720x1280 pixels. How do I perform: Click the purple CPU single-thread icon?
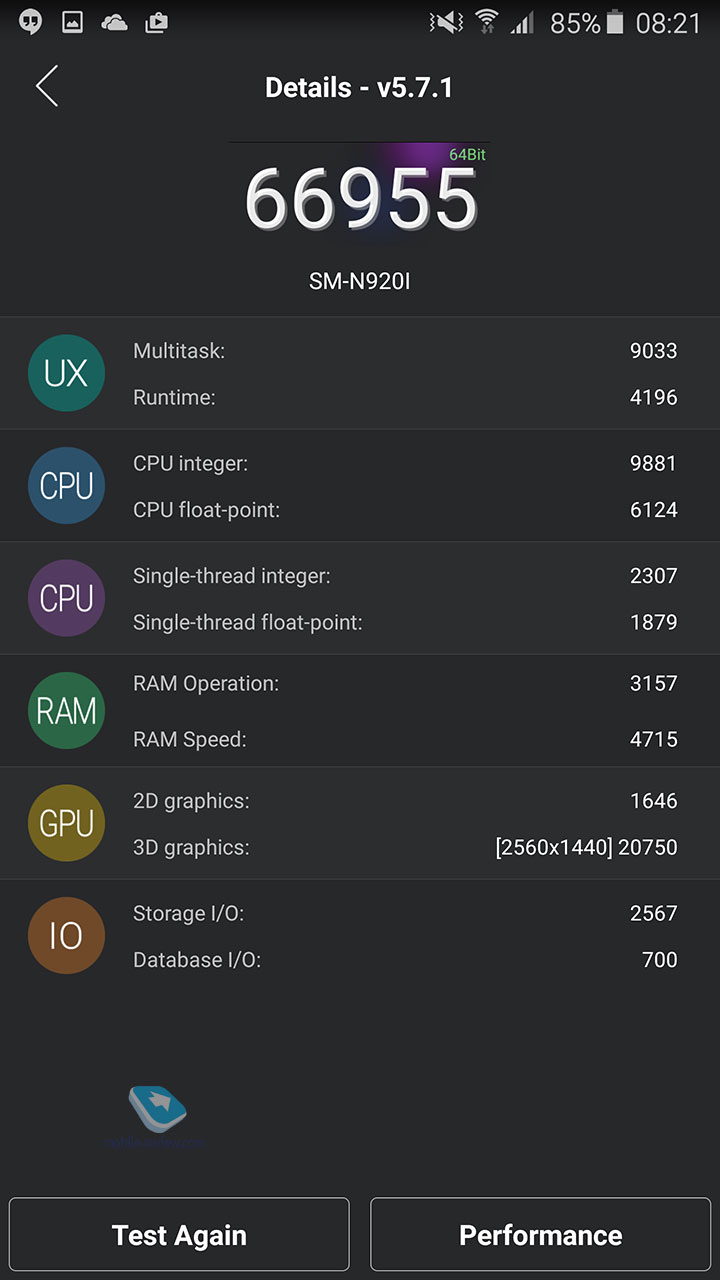(x=66, y=598)
